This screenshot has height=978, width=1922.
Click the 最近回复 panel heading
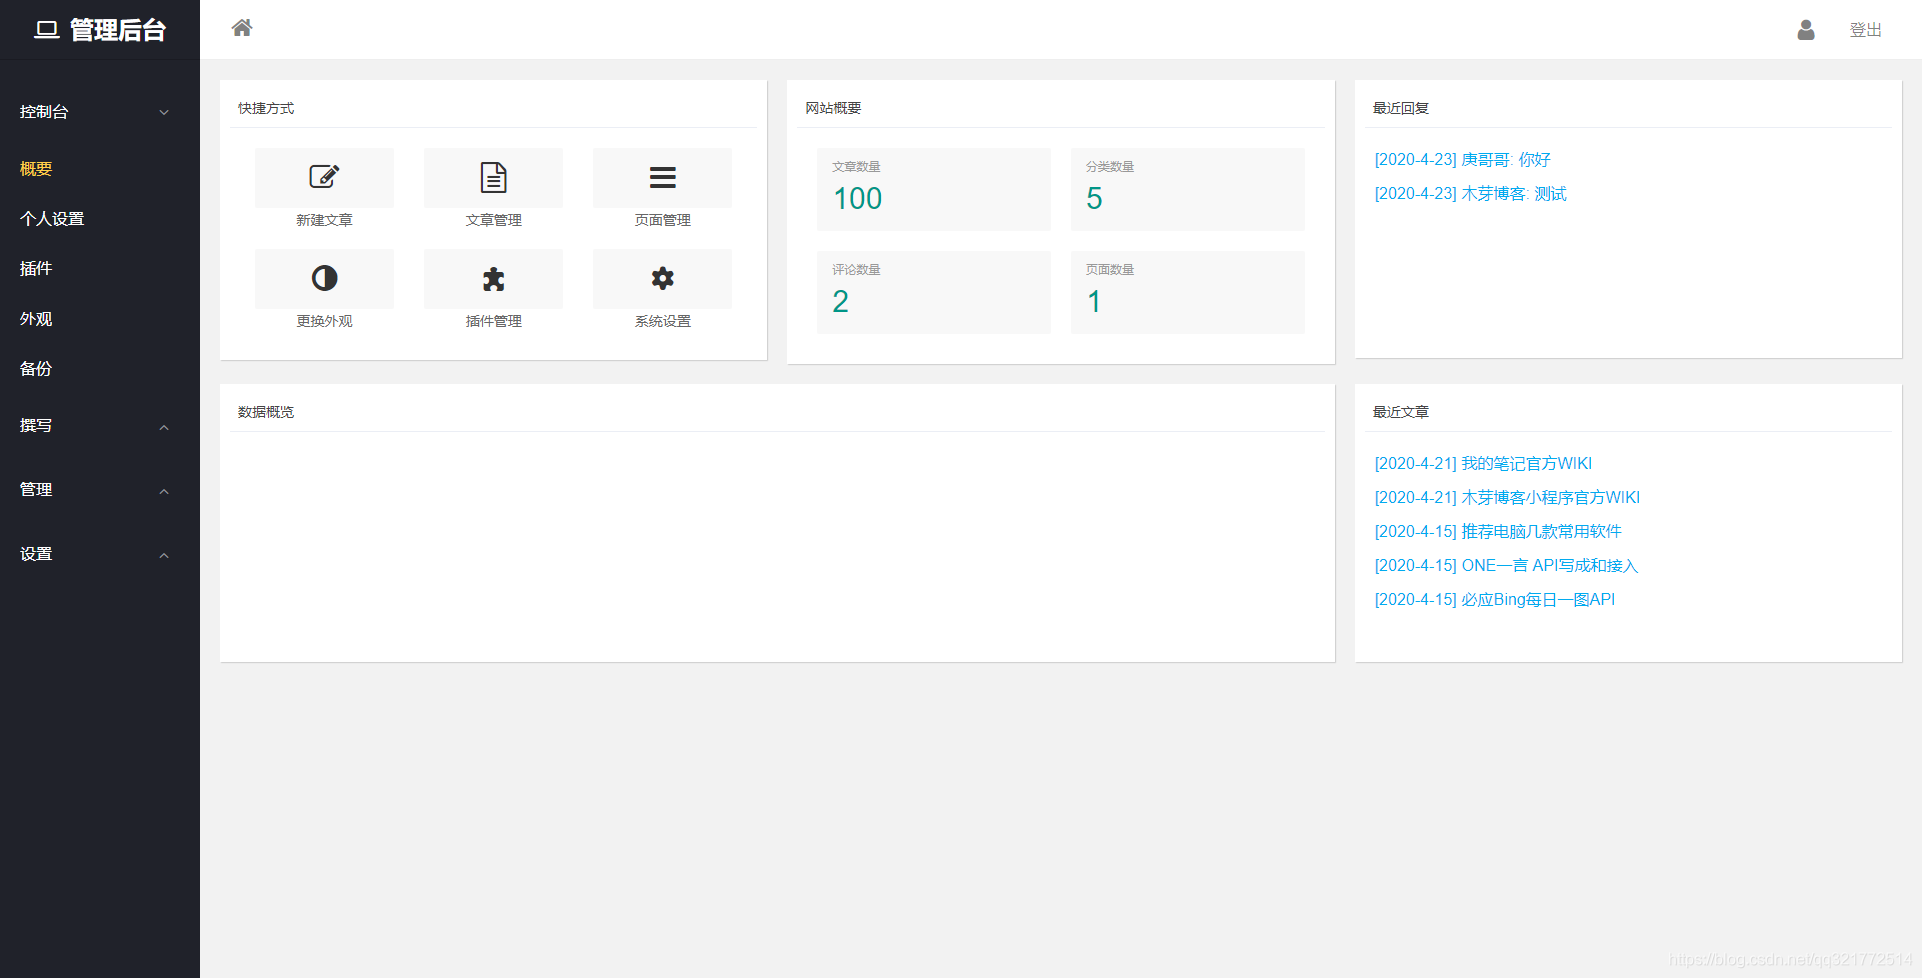(x=1401, y=108)
